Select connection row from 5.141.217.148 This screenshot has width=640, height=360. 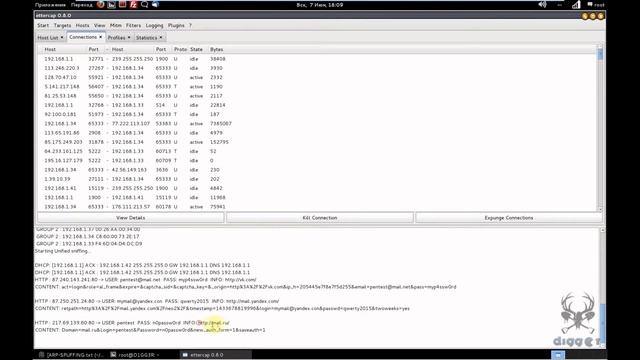(x=317, y=87)
